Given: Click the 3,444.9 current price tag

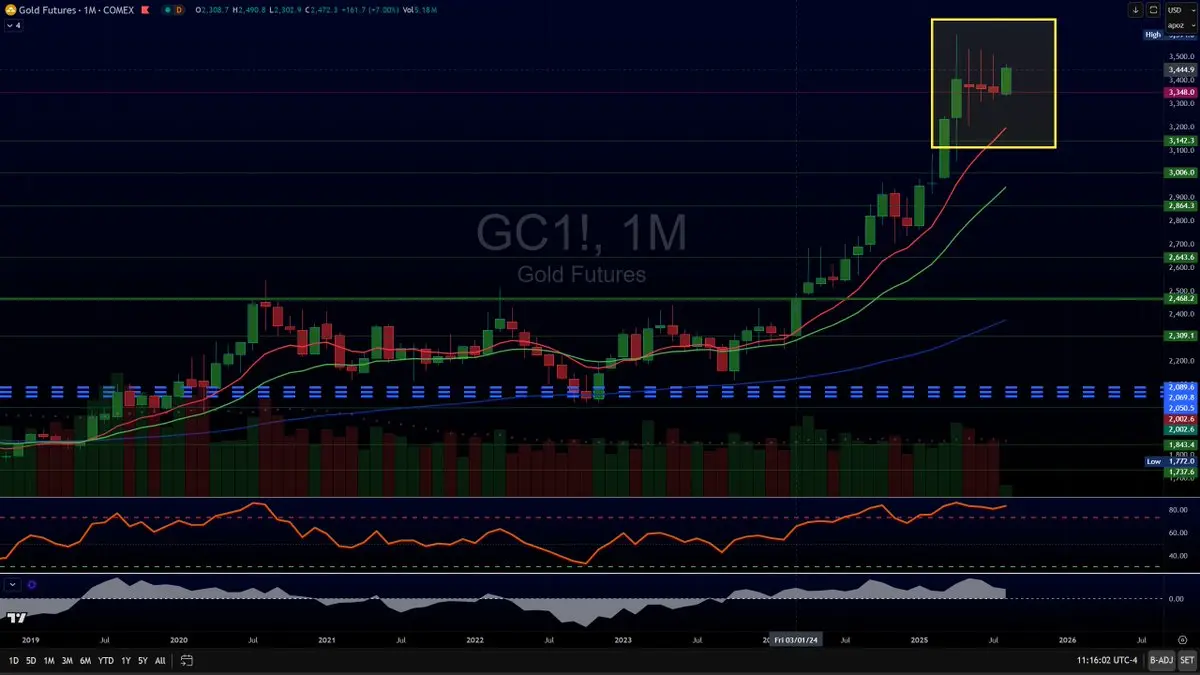Looking at the screenshot, I should 1181,70.
